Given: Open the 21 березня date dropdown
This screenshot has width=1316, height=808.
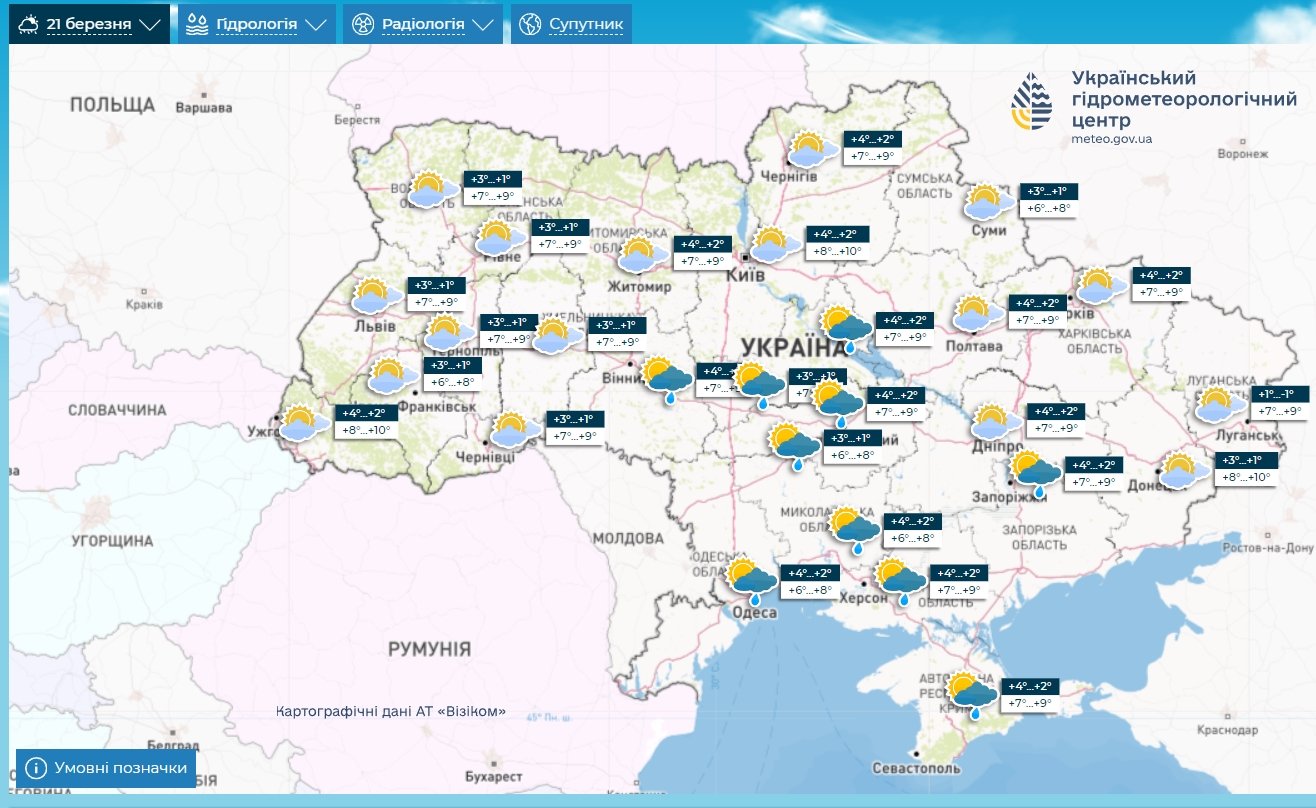Looking at the screenshot, I should click(89, 24).
